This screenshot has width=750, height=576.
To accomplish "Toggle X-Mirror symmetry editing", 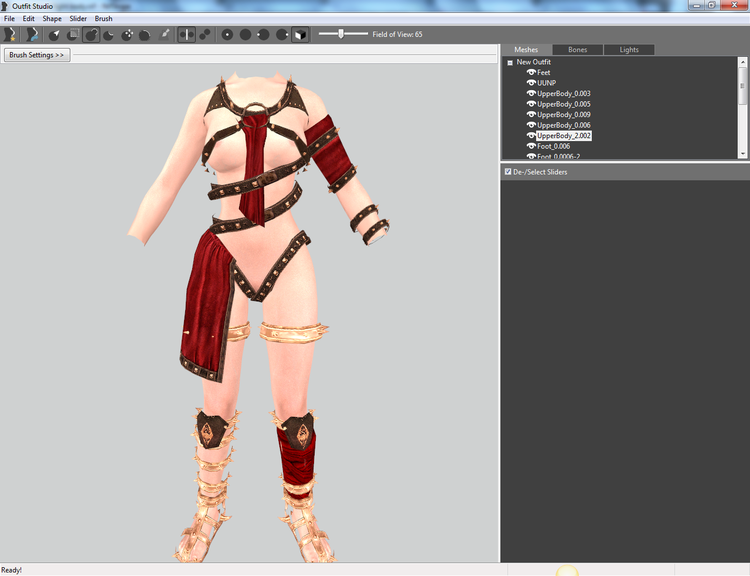I will pos(187,34).
